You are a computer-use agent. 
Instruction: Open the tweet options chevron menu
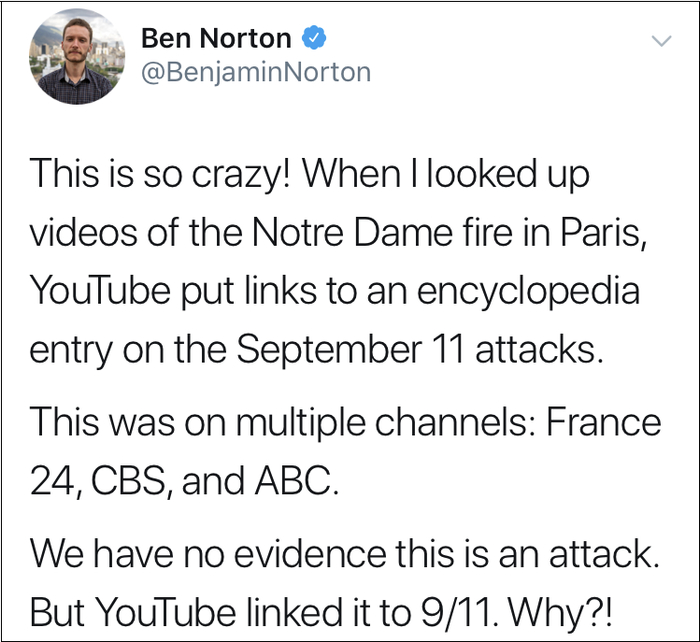[659, 41]
